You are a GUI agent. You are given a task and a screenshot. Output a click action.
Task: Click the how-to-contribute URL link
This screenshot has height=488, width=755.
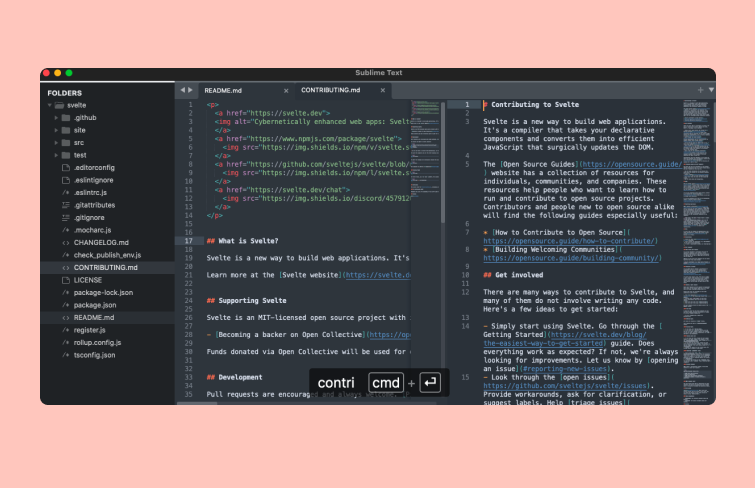pyautogui.click(x=569, y=241)
